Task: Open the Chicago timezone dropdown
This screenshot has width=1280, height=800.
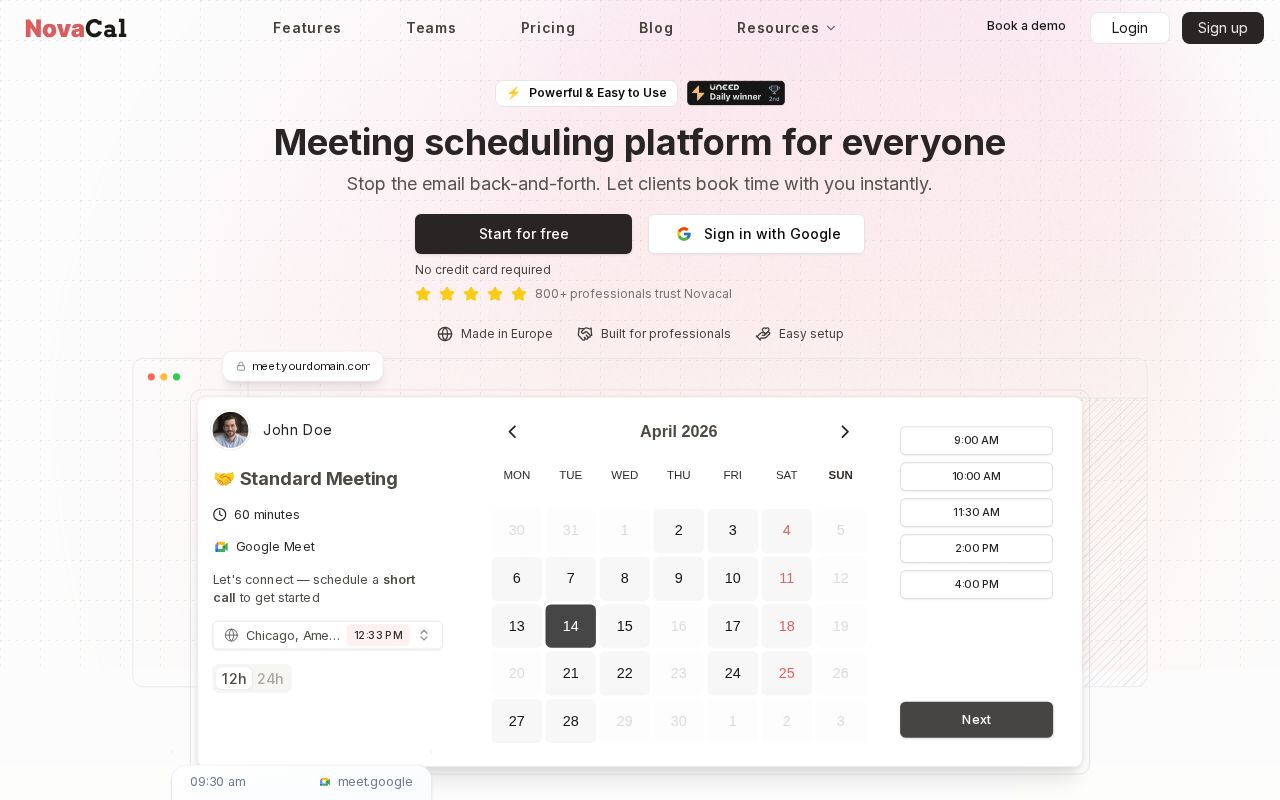Action: (x=327, y=635)
